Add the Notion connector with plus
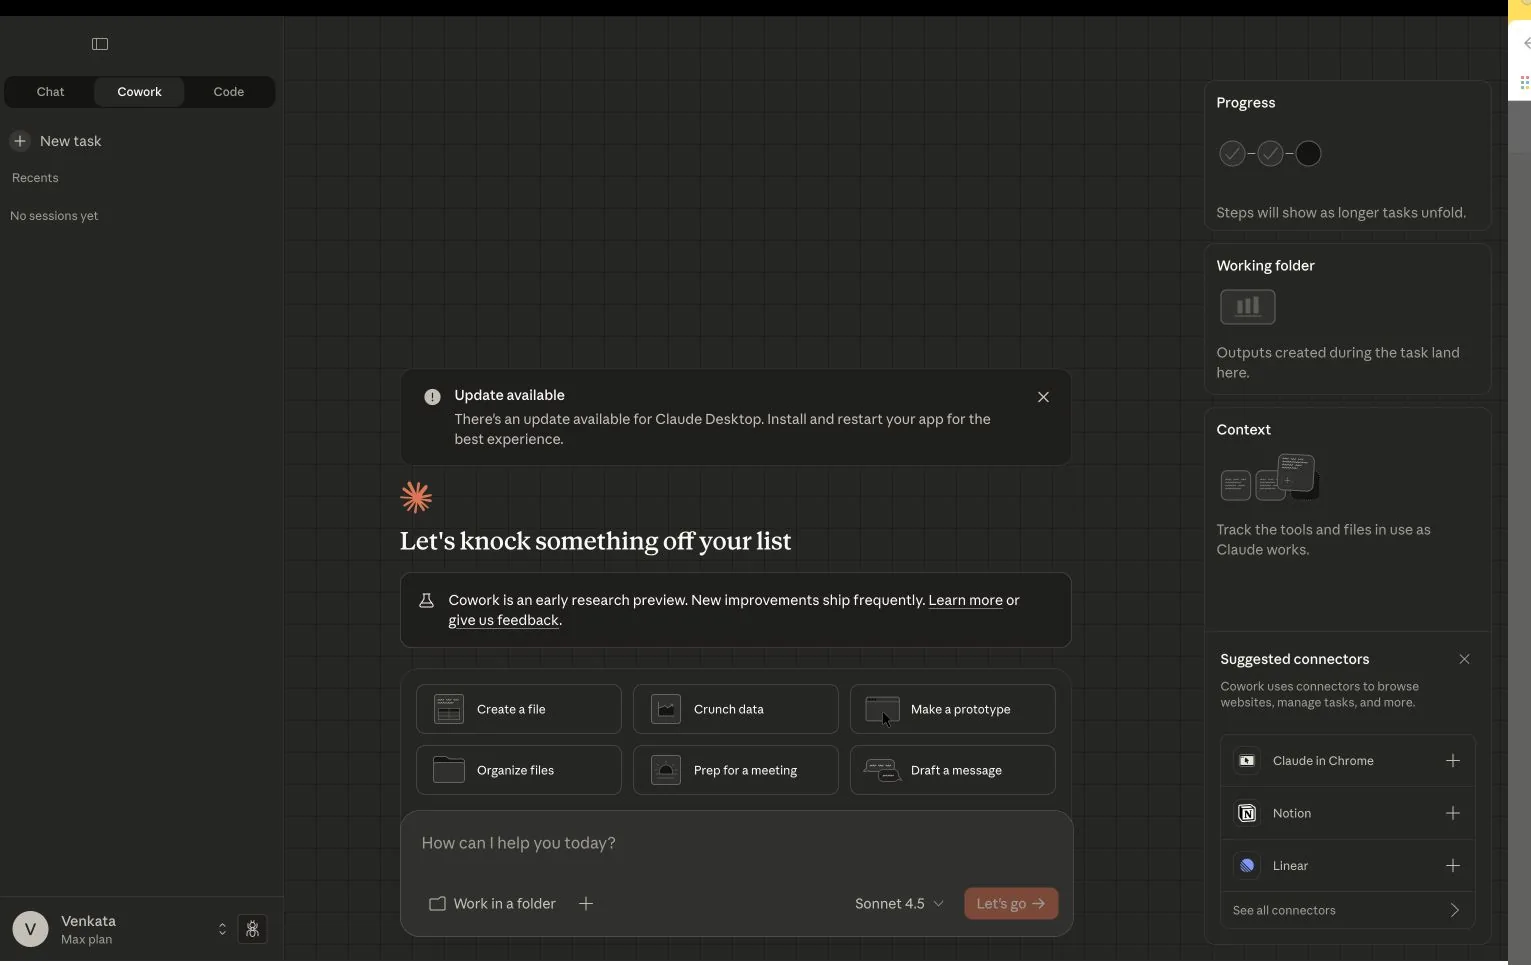 1453,813
